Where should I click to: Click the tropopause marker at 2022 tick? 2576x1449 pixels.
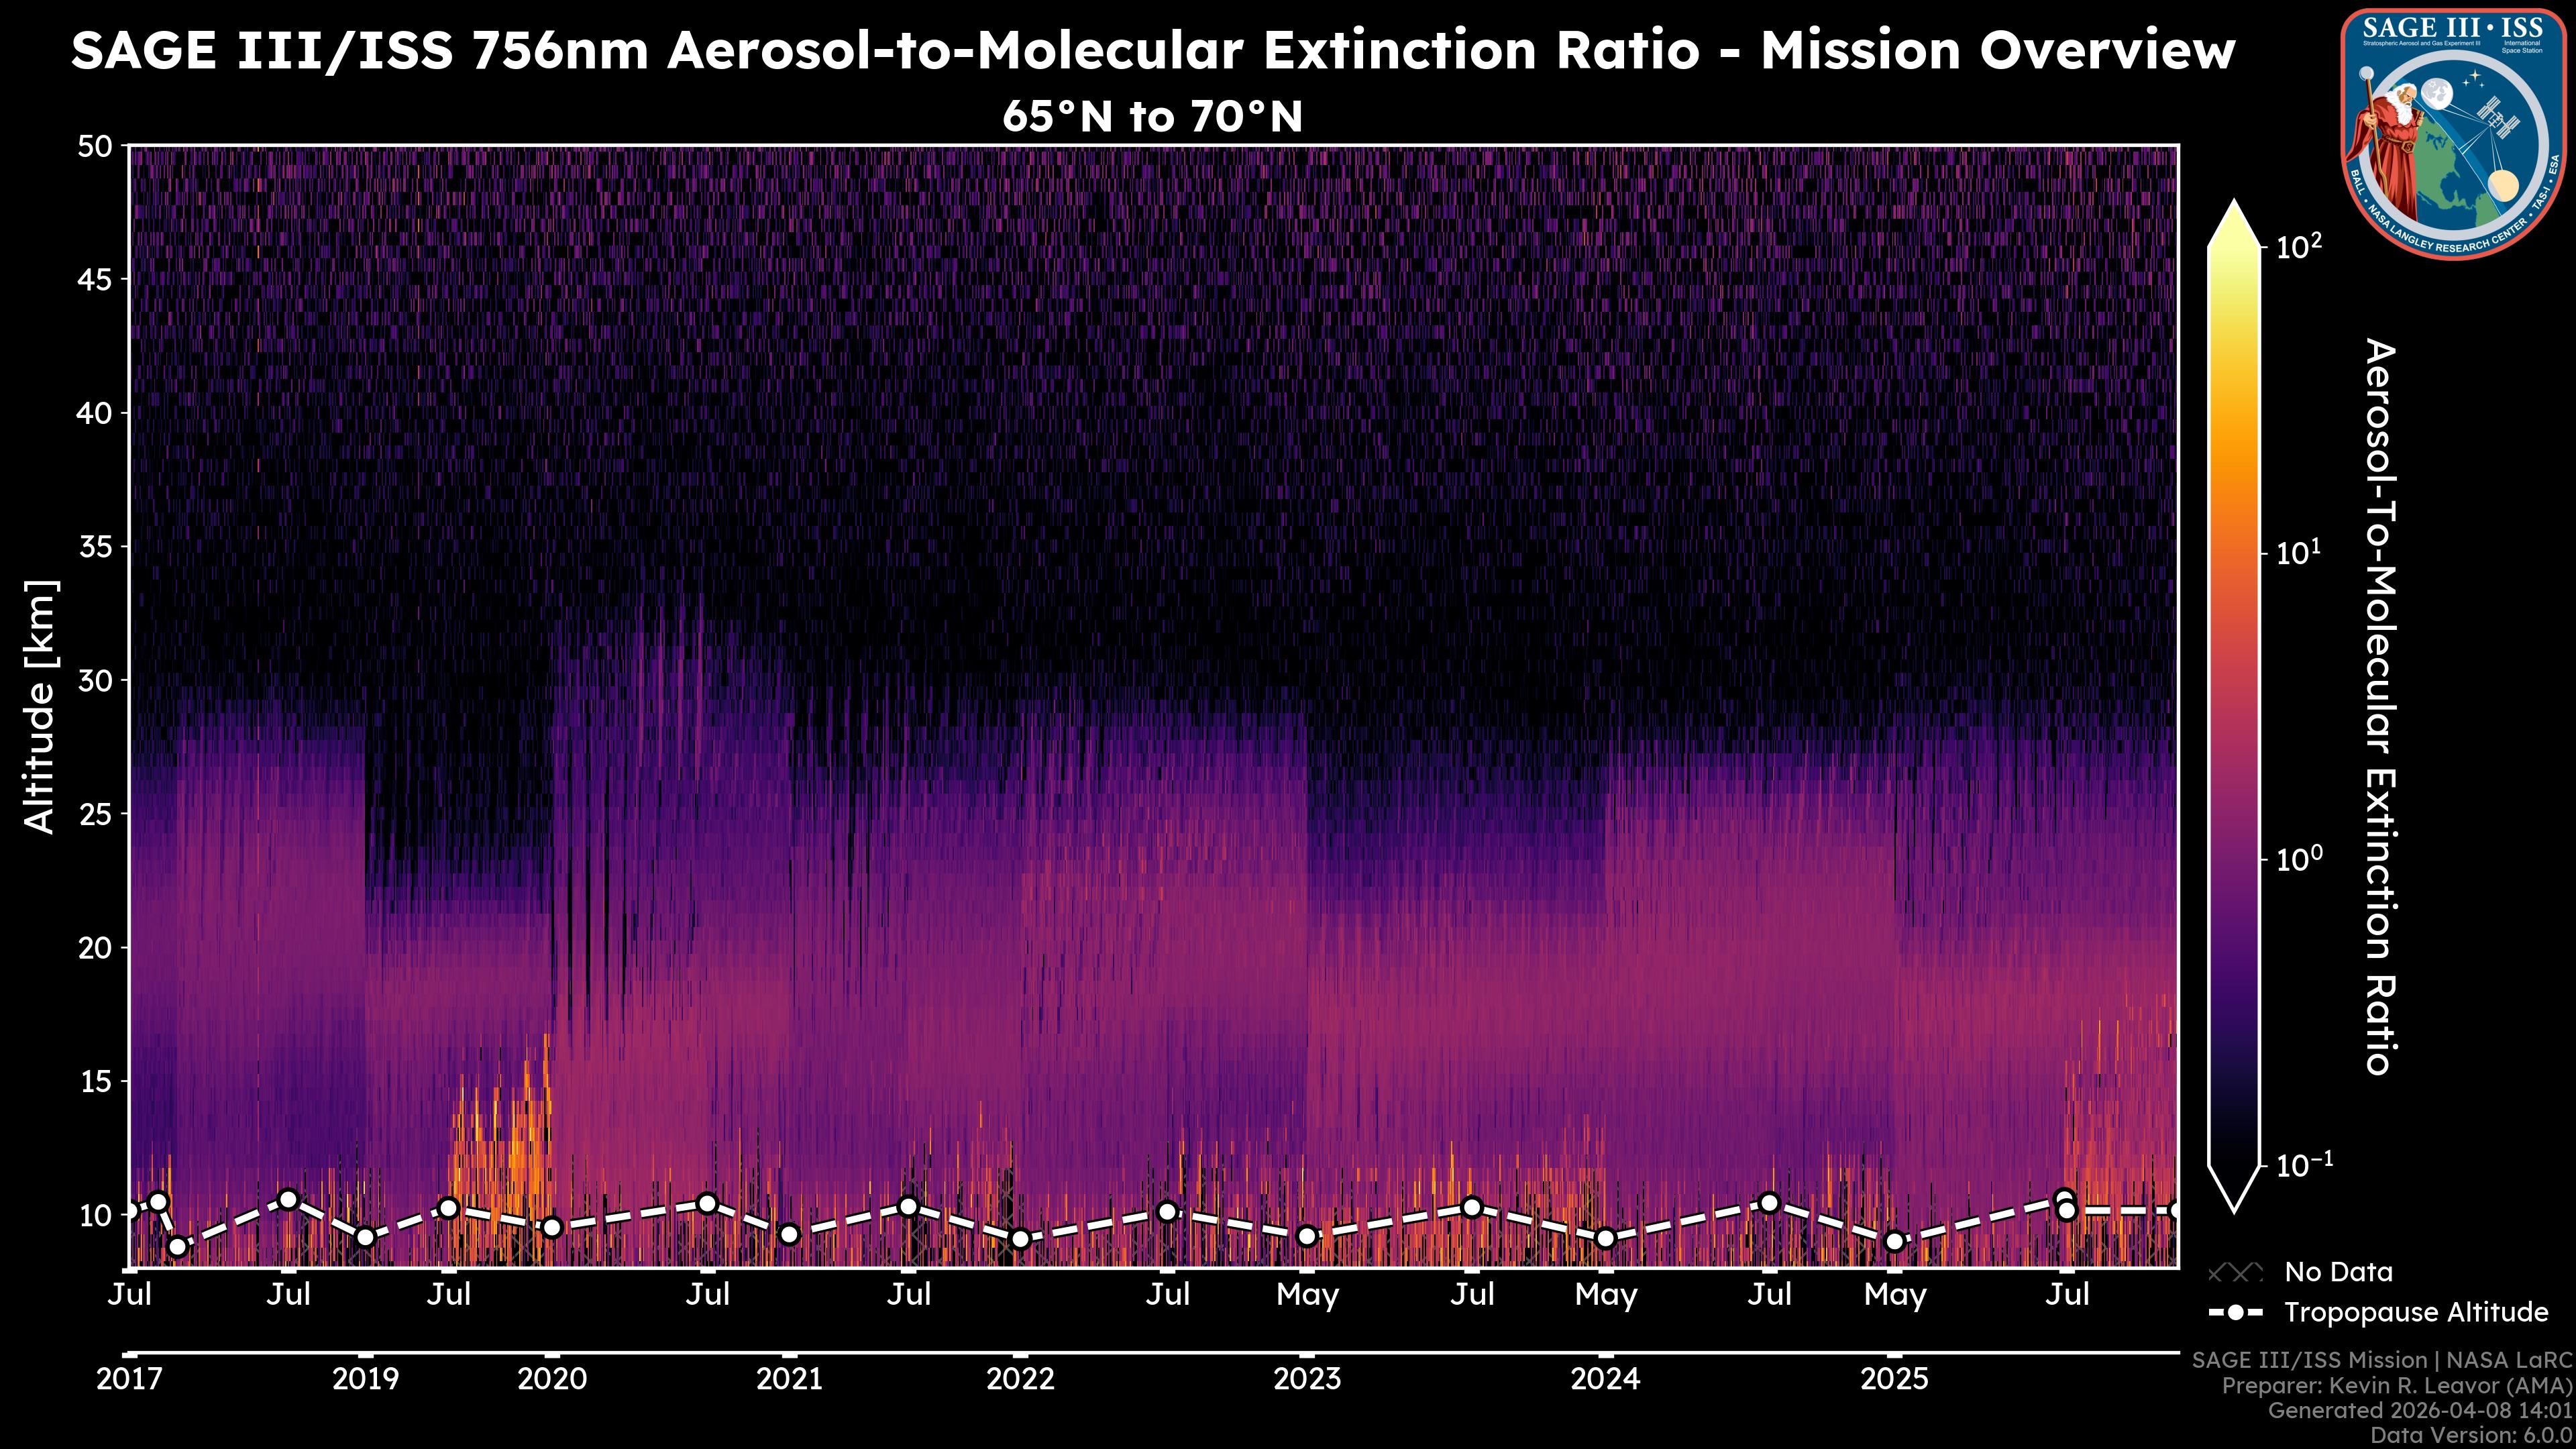1020,1239
